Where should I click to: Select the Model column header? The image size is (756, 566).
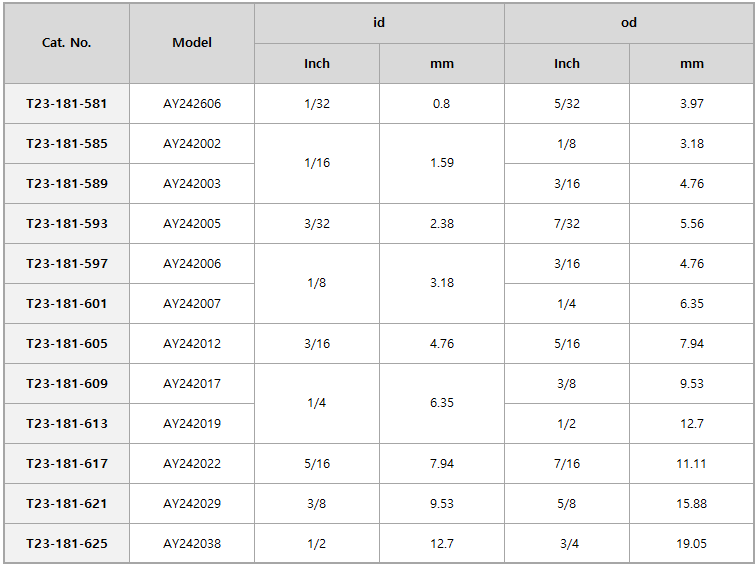(x=192, y=43)
